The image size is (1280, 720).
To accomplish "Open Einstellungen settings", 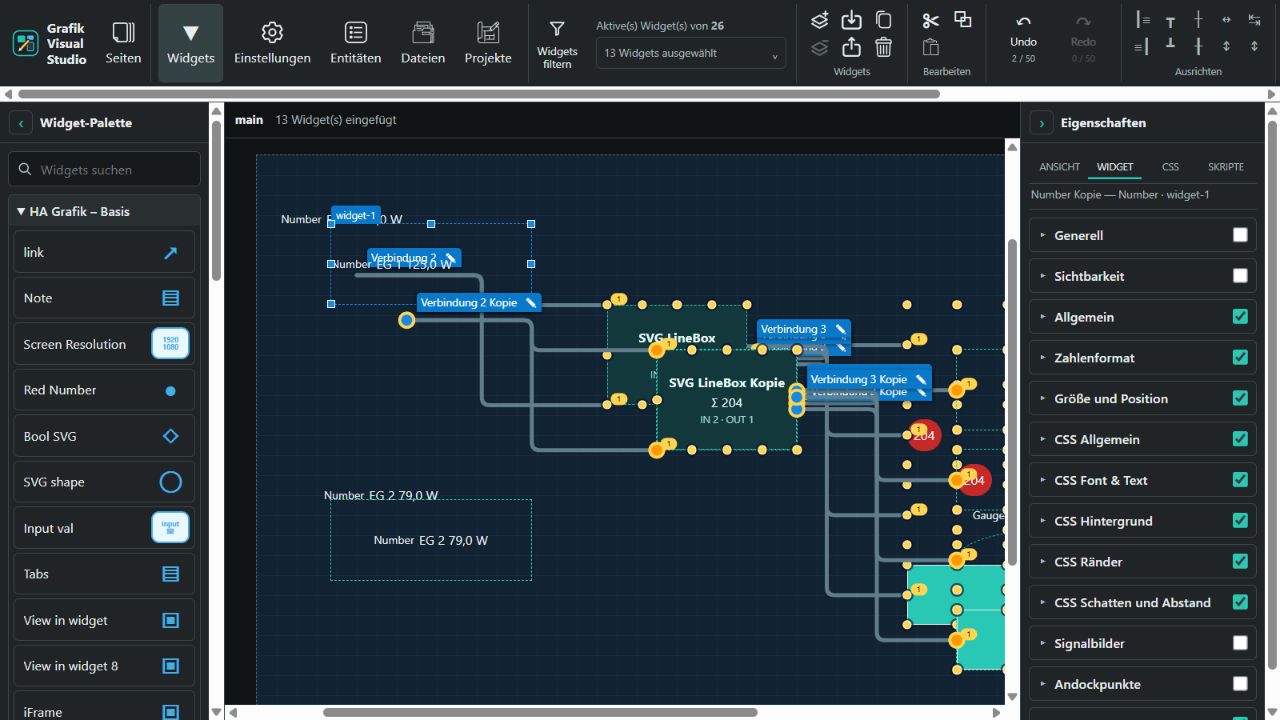I will (272, 43).
